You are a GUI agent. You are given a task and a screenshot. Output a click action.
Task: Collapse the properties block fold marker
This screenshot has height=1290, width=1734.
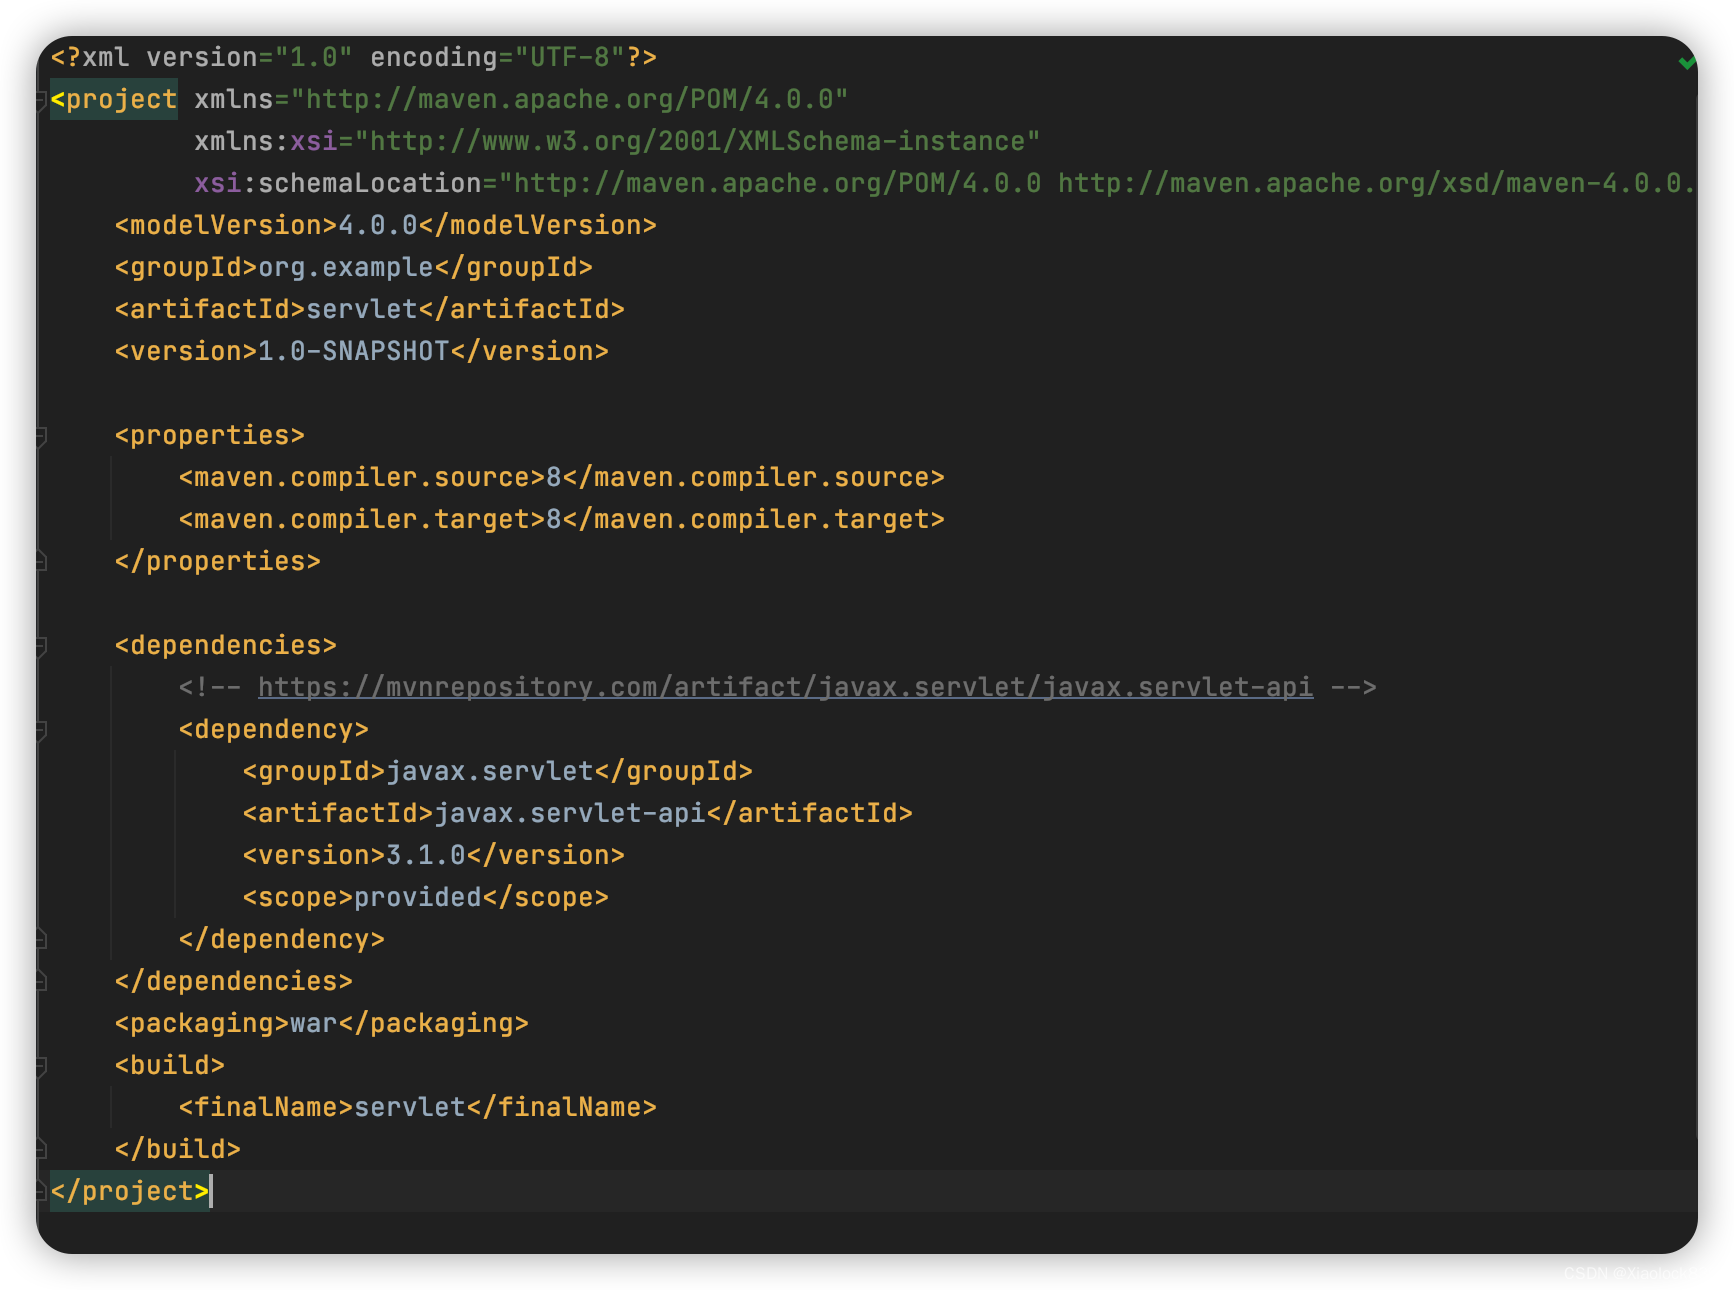pos(41,436)
